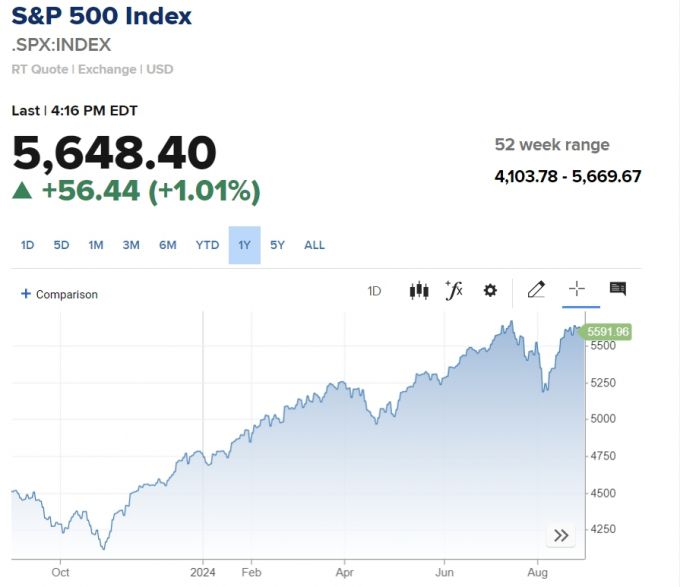This screenshot has width=680, height=587.
Task: Switch to the 5D range
Action: click(61, 245)
